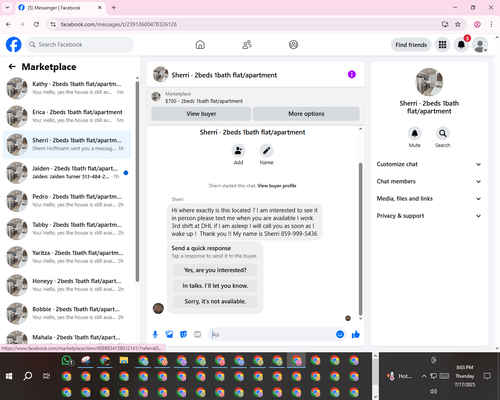Open the Pedro conversation
The height and width of the screenshot is (400, 500).
pos(67,201)
